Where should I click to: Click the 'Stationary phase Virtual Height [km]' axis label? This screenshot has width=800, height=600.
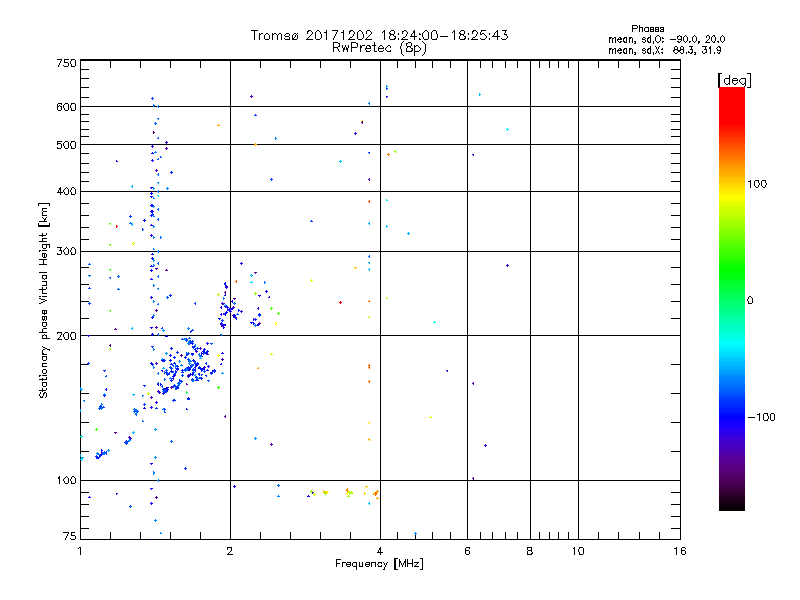pyautogui.click(x=44, y=300)
